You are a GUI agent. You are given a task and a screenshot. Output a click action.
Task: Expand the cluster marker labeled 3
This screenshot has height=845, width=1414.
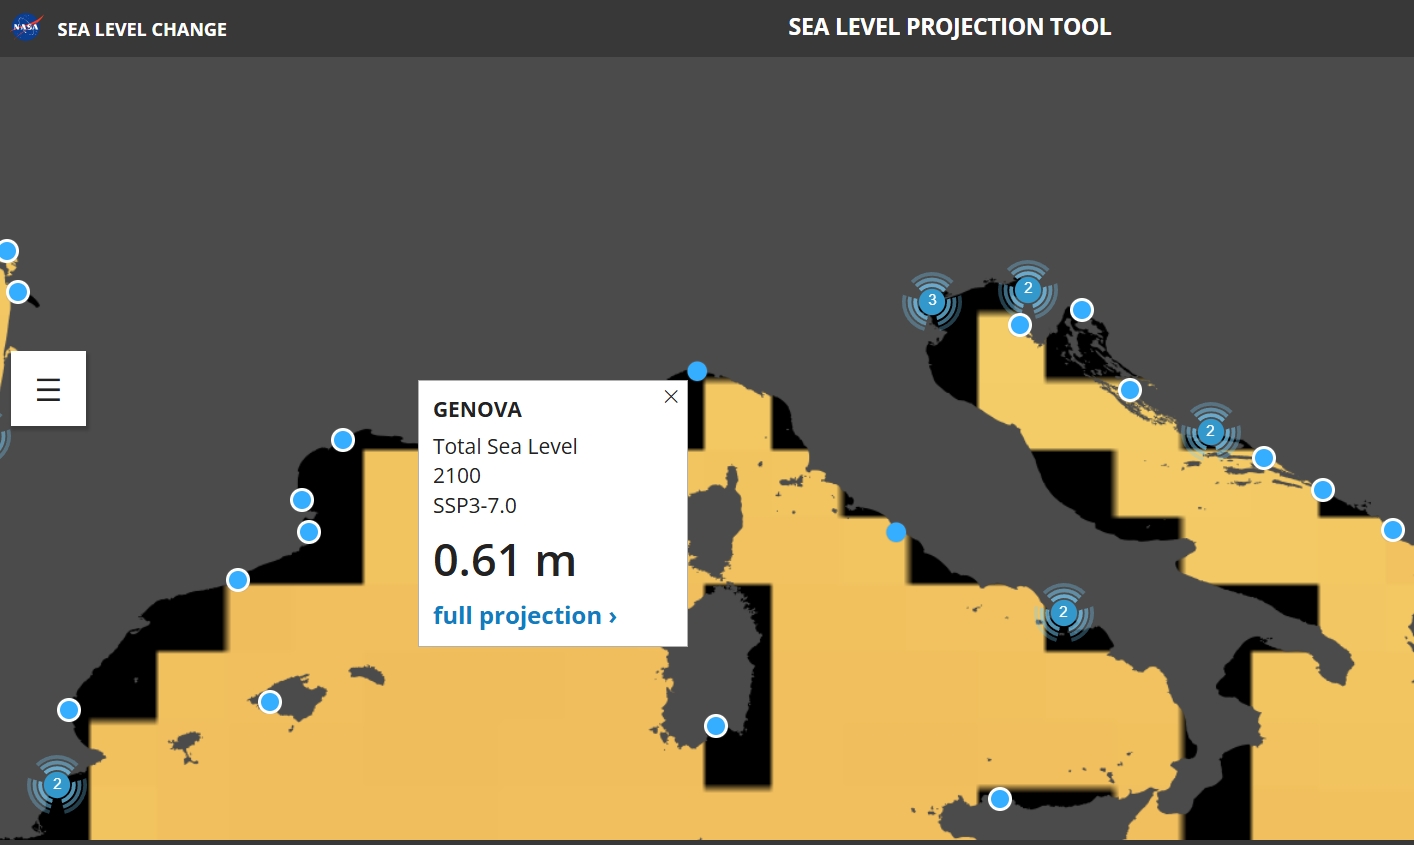(x=932, y=300)
